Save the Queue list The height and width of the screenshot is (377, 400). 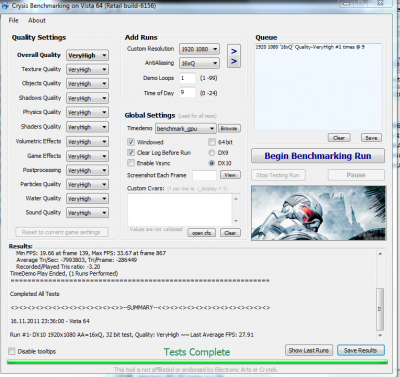point(371,138)
